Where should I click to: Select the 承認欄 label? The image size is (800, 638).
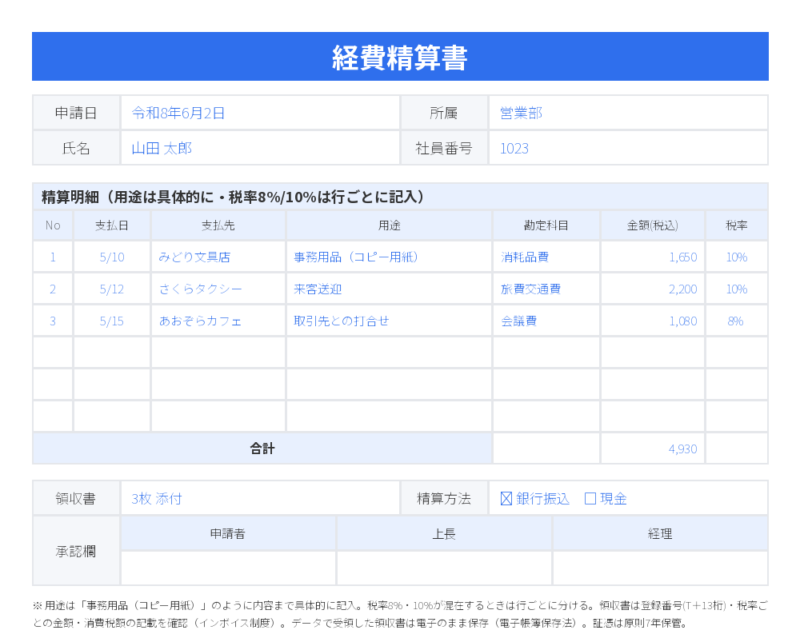pos(76,551)
